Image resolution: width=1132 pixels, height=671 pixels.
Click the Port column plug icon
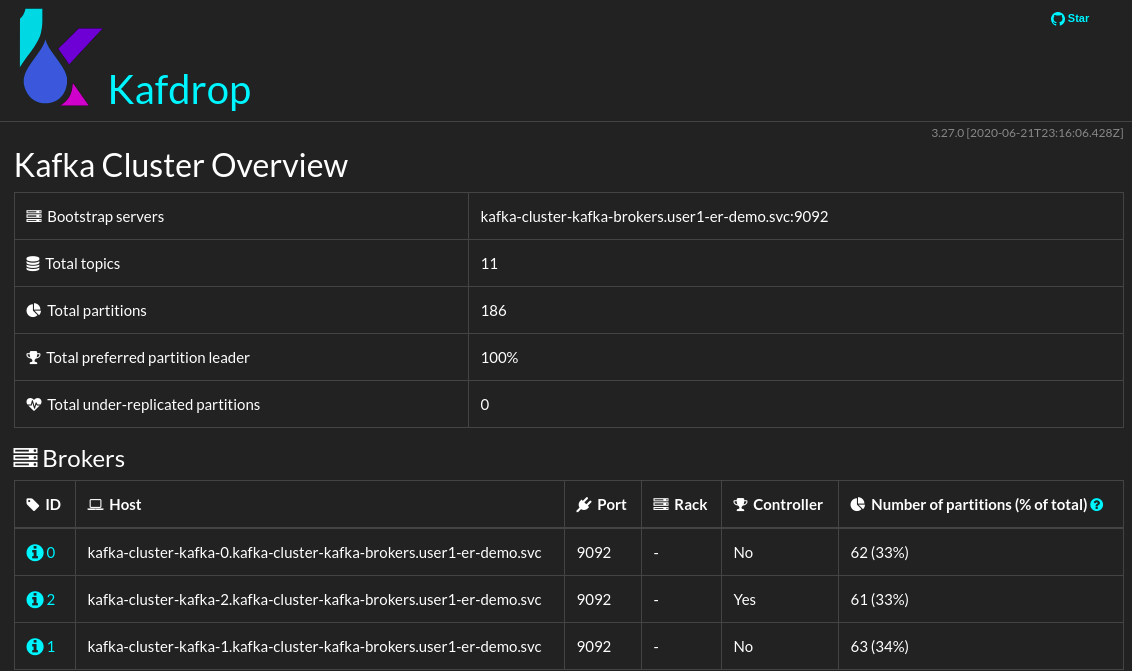(x=584, y=505)
